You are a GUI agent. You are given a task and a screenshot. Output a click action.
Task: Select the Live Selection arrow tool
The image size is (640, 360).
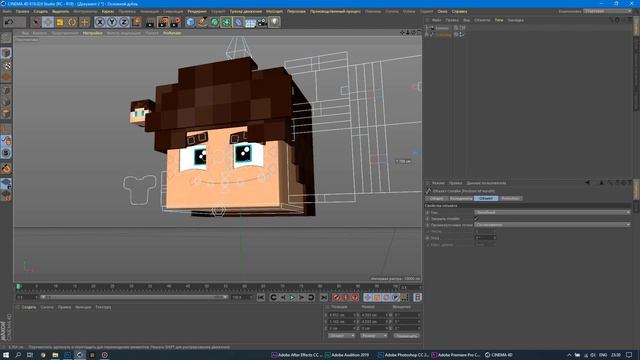(x=36, y=22)
